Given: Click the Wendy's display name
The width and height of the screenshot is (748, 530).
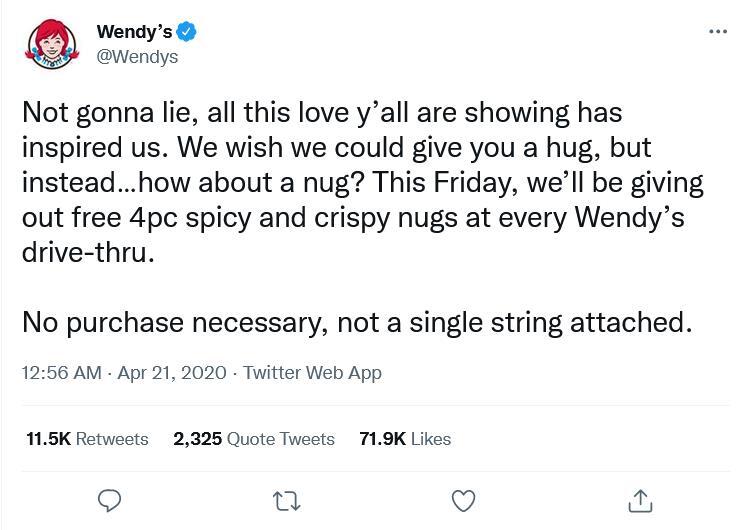Looking at the screenshot, I should [x=134, y=32].
